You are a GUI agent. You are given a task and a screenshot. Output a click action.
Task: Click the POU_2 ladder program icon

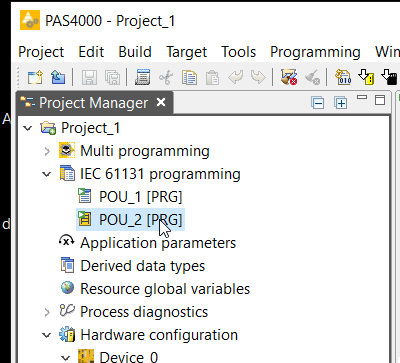point(85,219)
